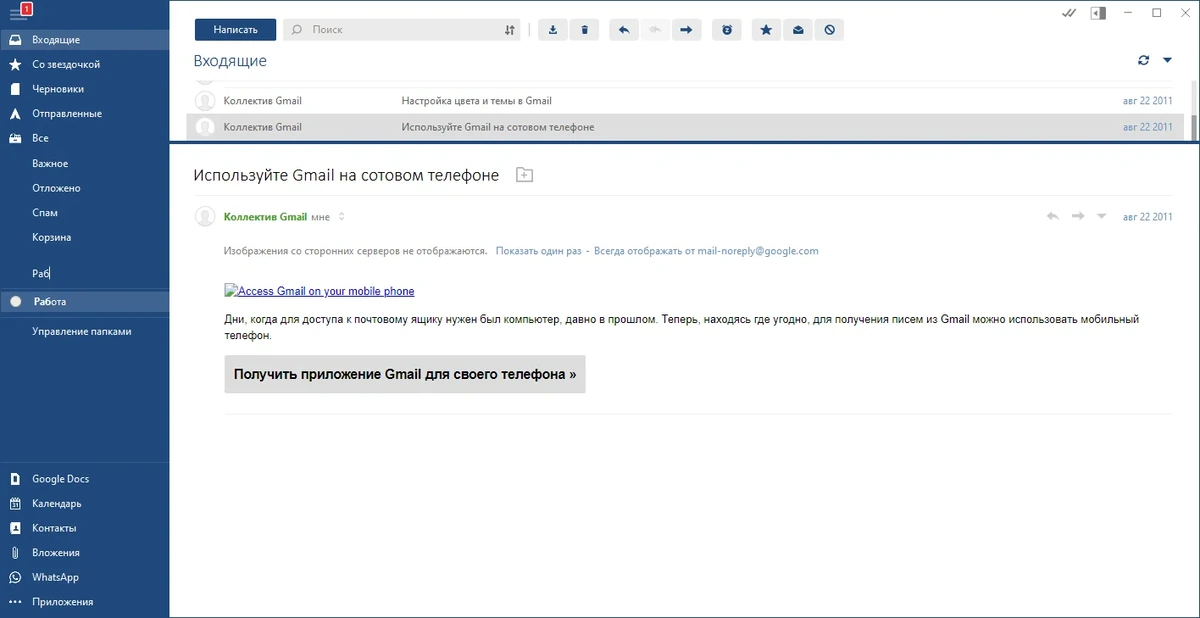Open Управление папками
The image size is (1200, 618).
(x=81, y=331)
